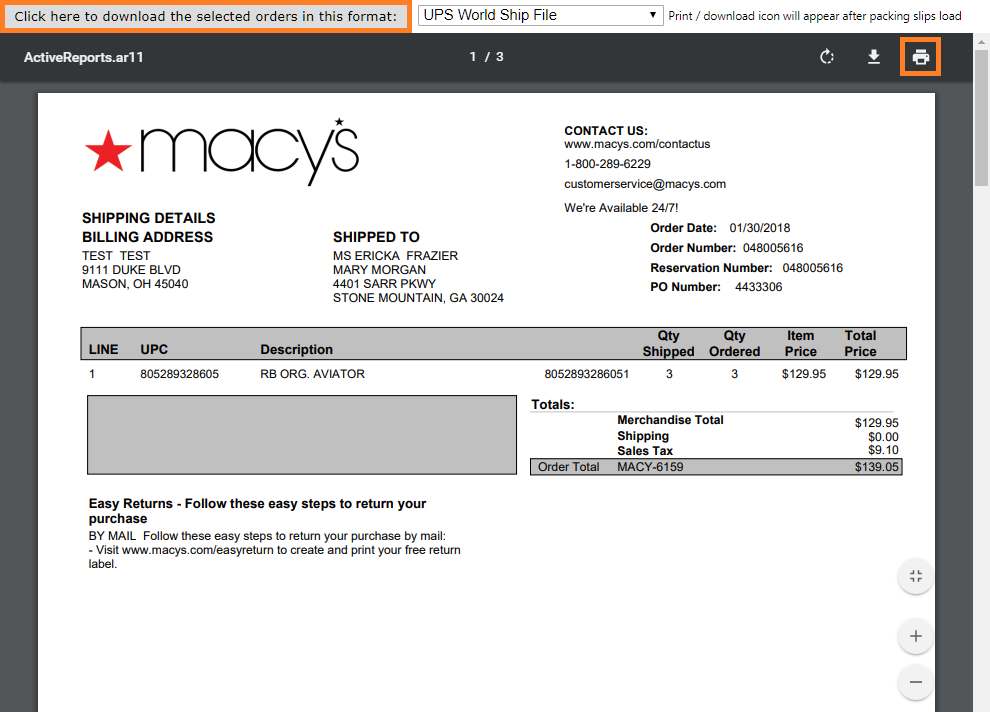Click the item price $129.95 in line 1

804,374
